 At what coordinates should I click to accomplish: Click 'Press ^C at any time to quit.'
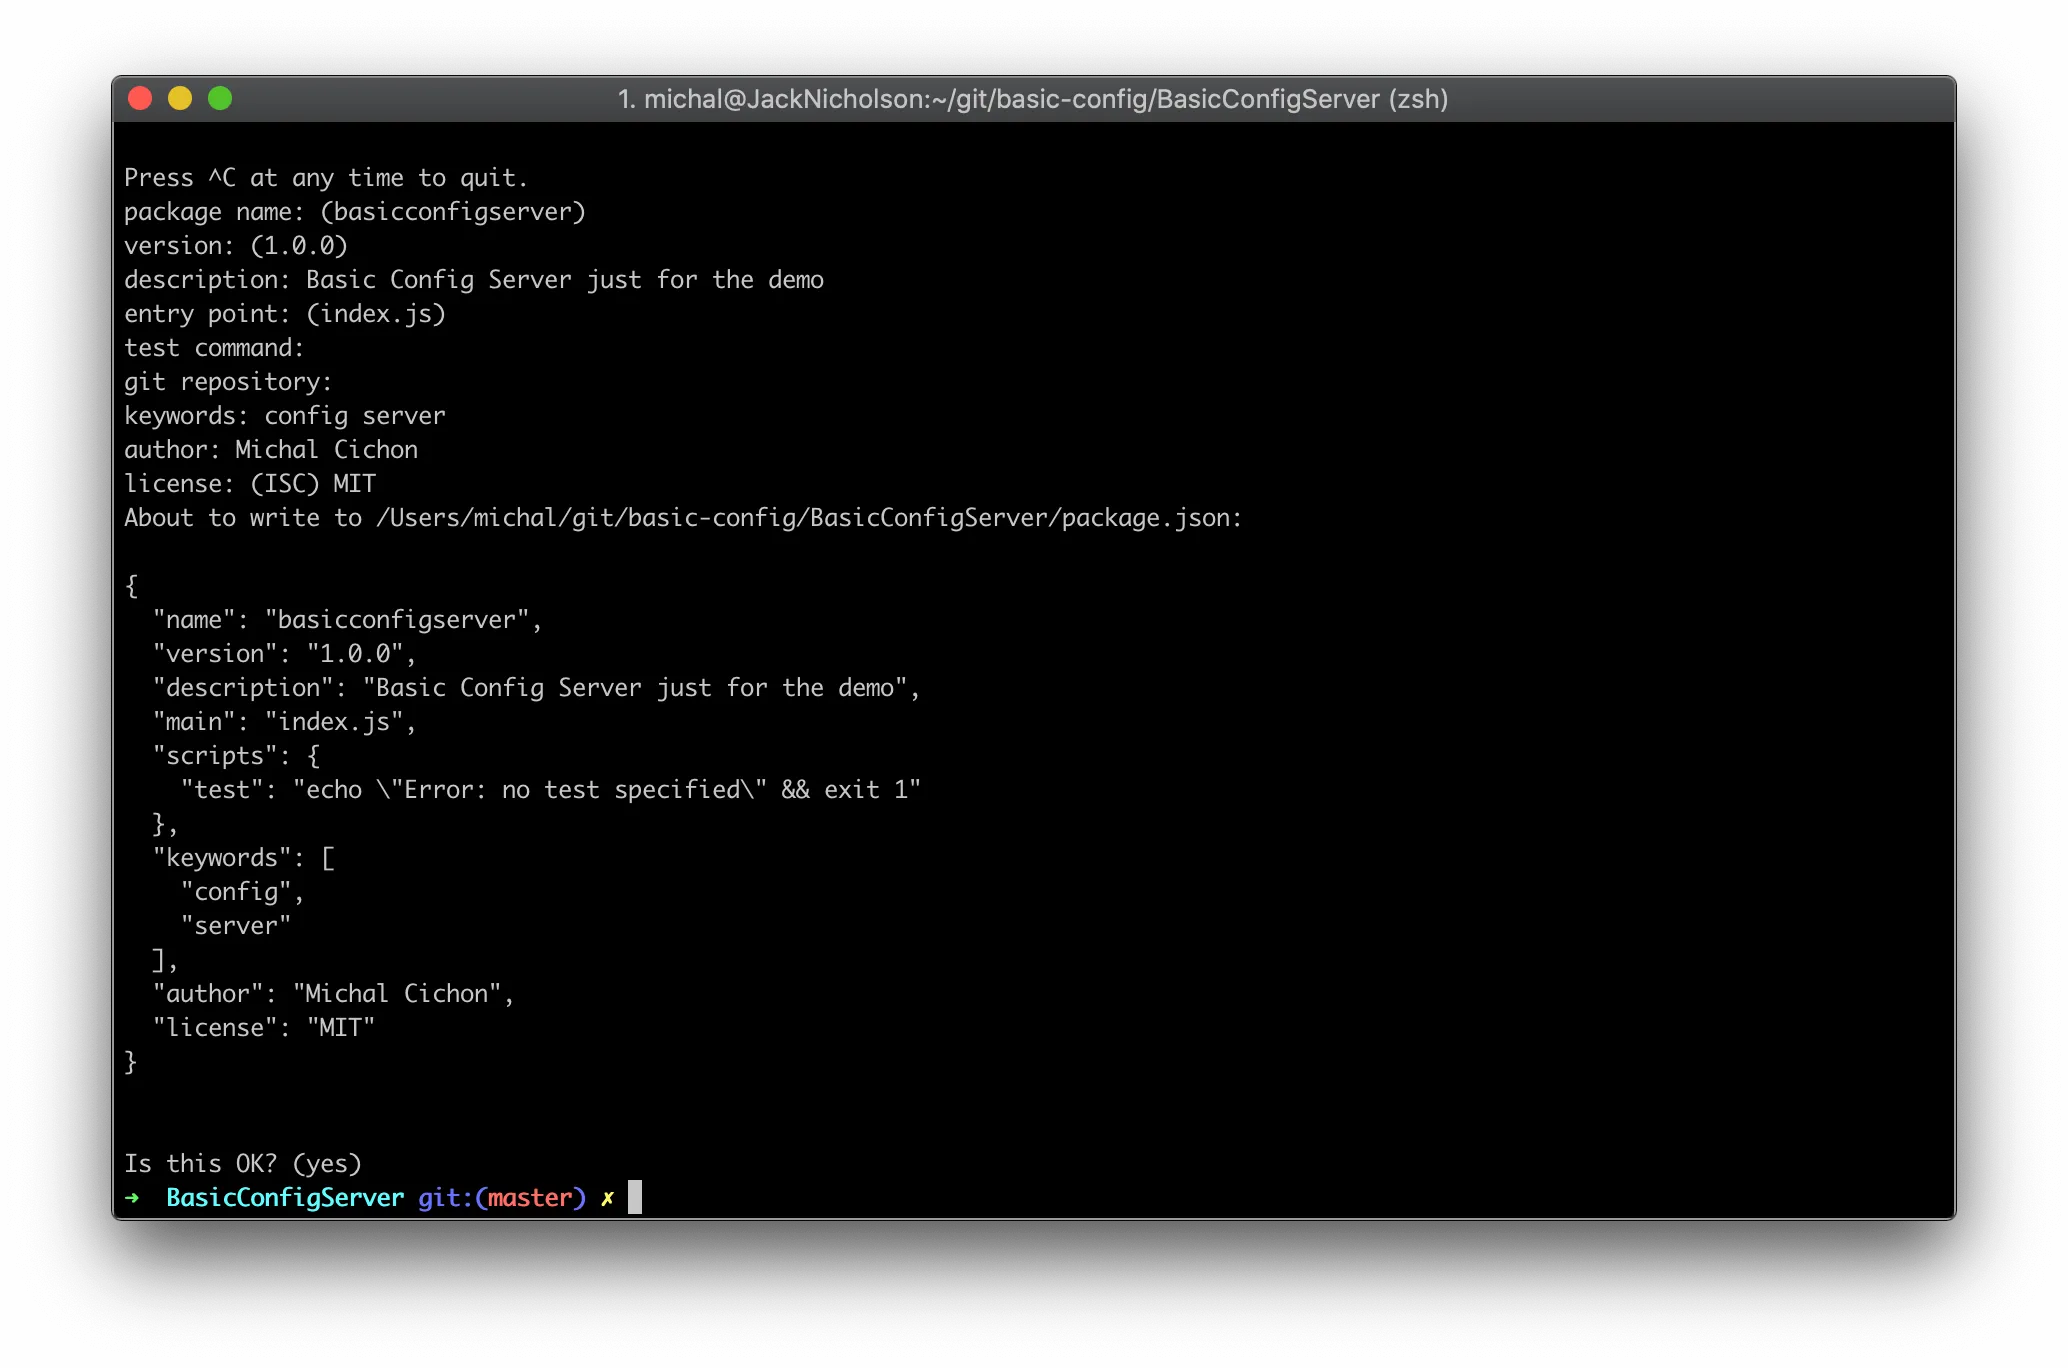coord(326,178)
